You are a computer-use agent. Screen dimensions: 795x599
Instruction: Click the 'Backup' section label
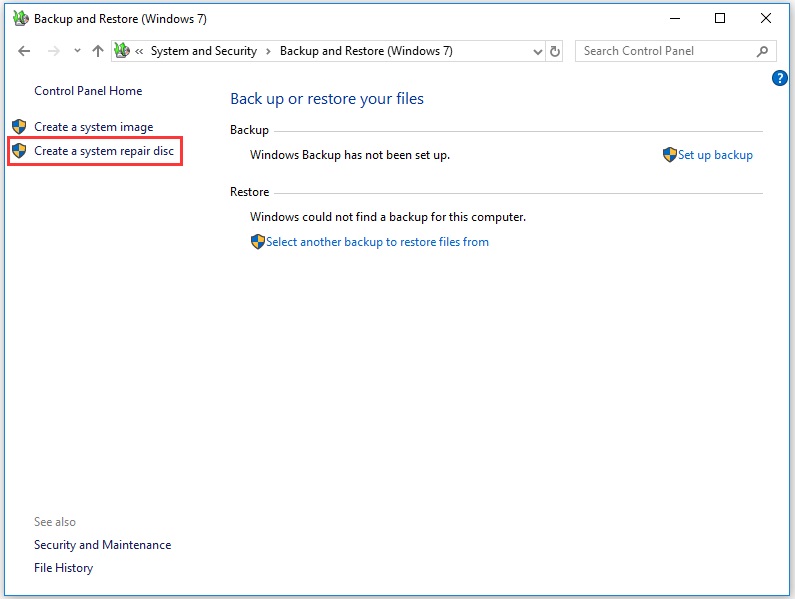pos(249,130)
